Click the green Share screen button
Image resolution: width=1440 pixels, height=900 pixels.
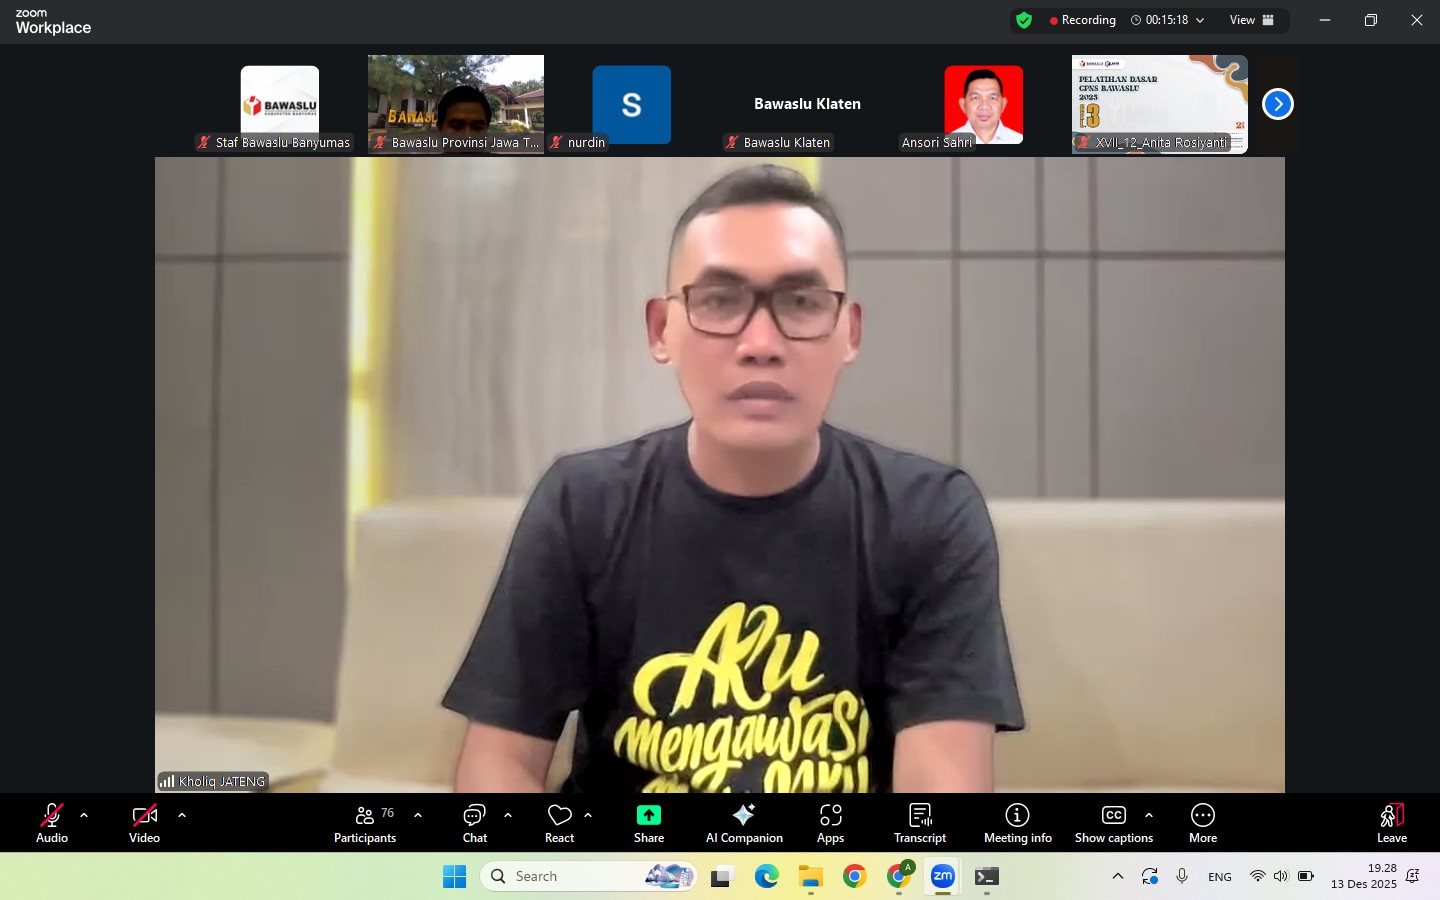[x=648, y=823]
